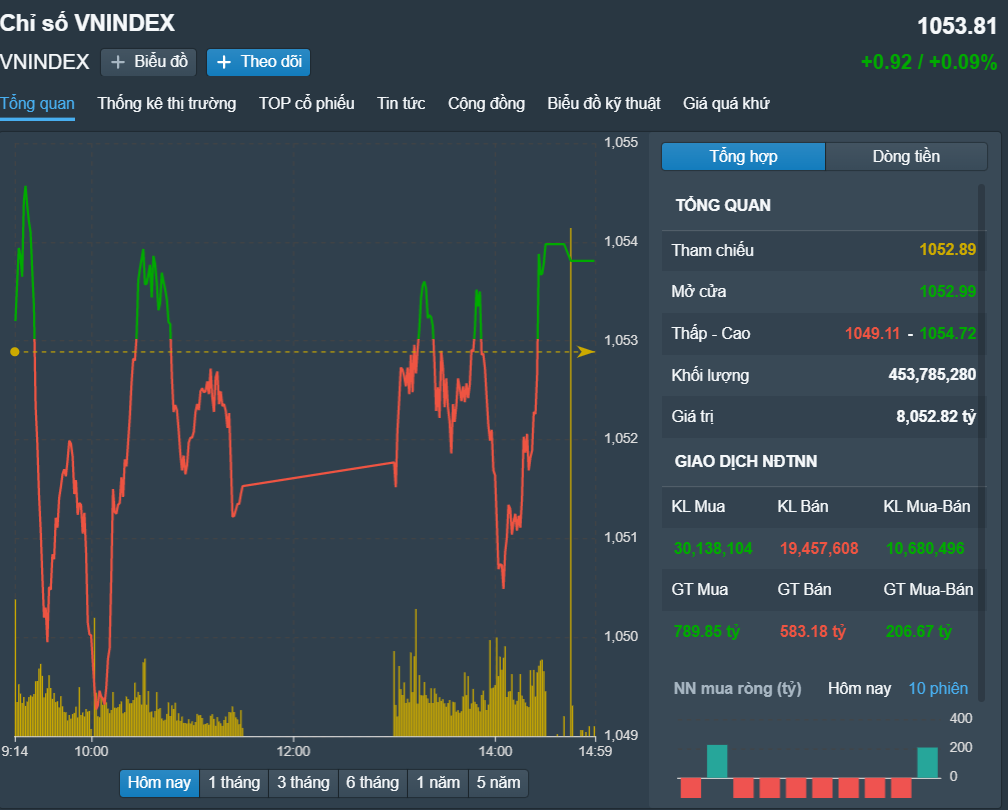Show the 1 năm chart range
Screen dimensions: 1008x810
[438, 782]
